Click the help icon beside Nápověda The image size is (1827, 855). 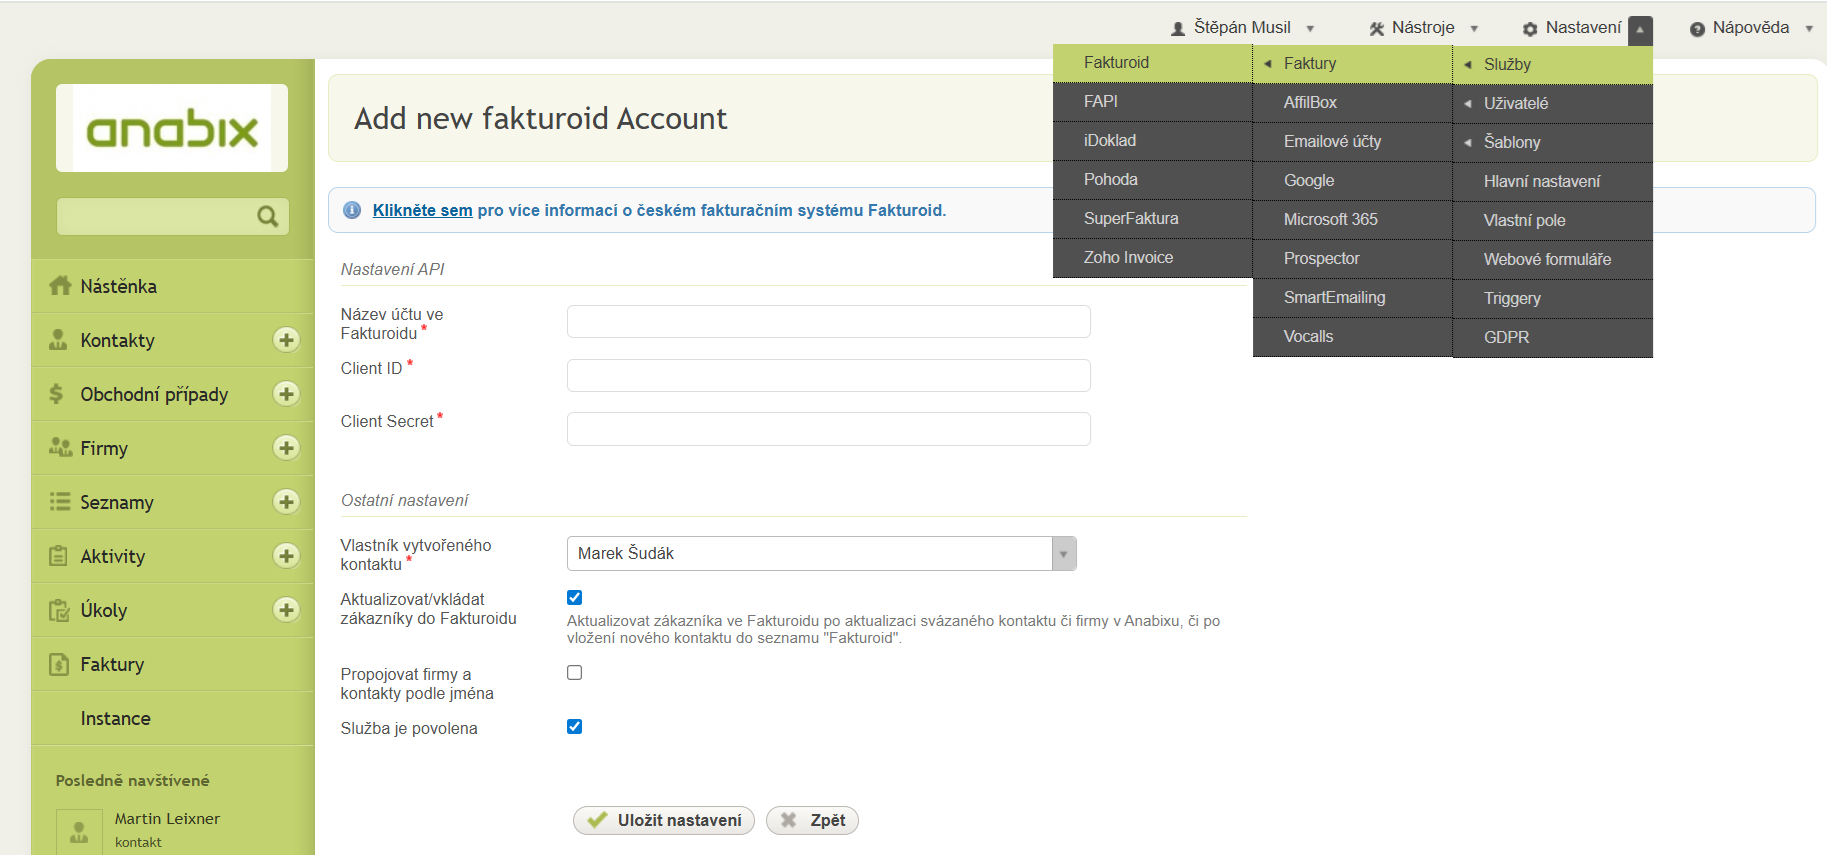1697,29
